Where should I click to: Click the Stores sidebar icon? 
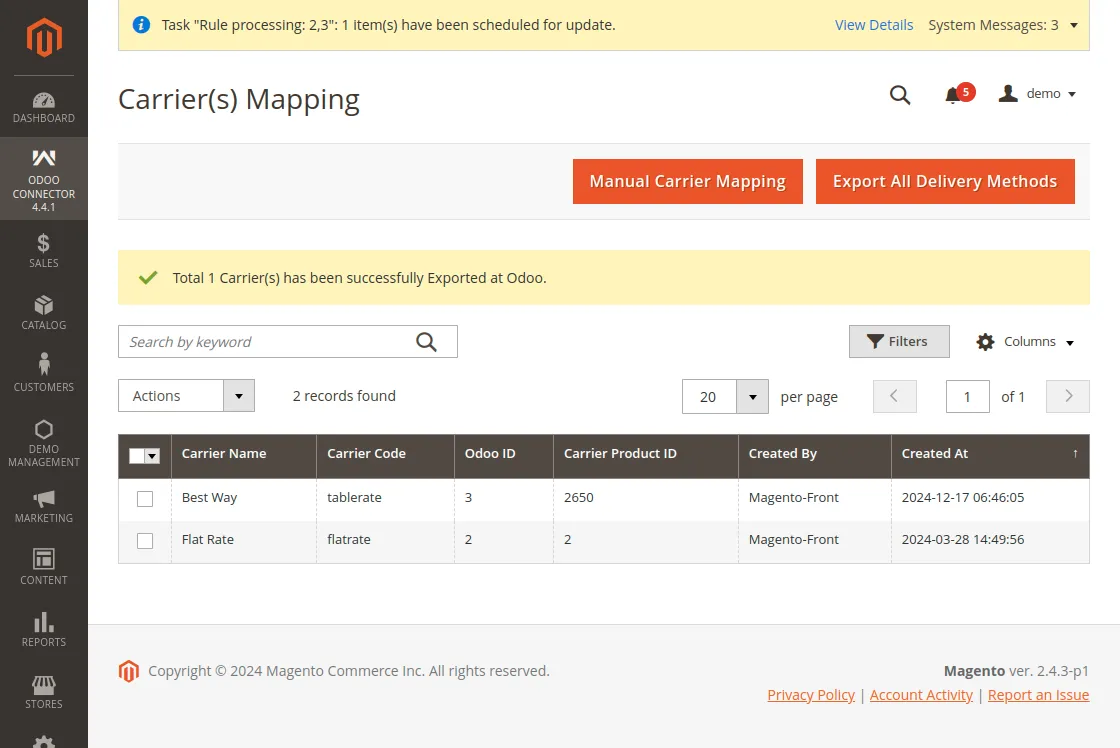44,690
